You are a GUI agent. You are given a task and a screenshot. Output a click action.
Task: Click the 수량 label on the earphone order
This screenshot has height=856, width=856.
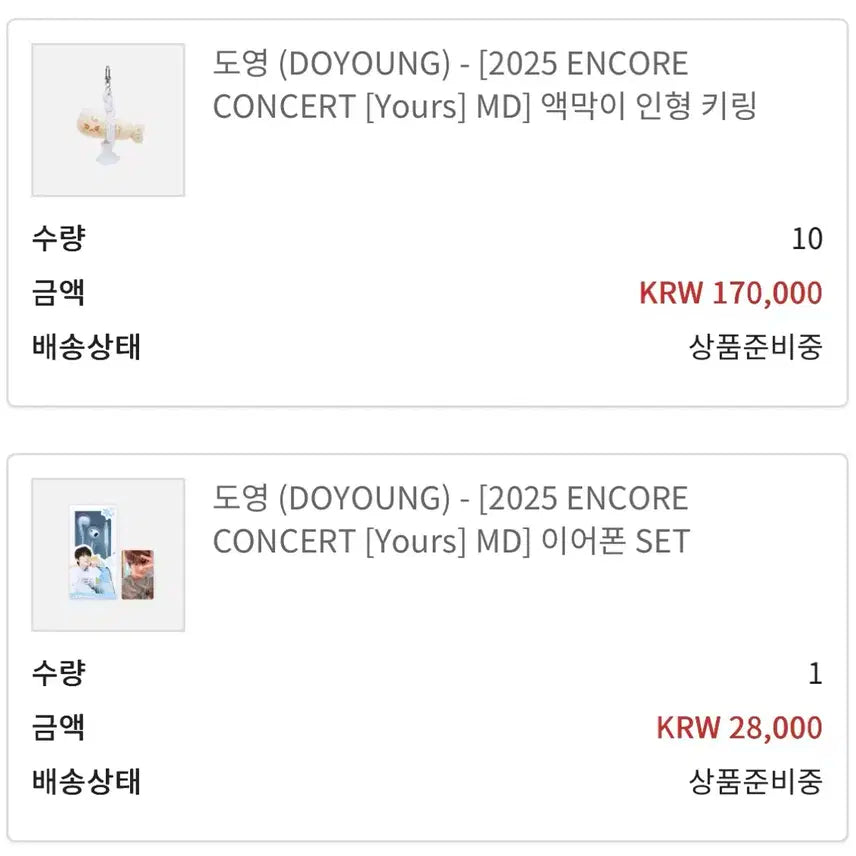pyautogui.click(x=58, y=673)
